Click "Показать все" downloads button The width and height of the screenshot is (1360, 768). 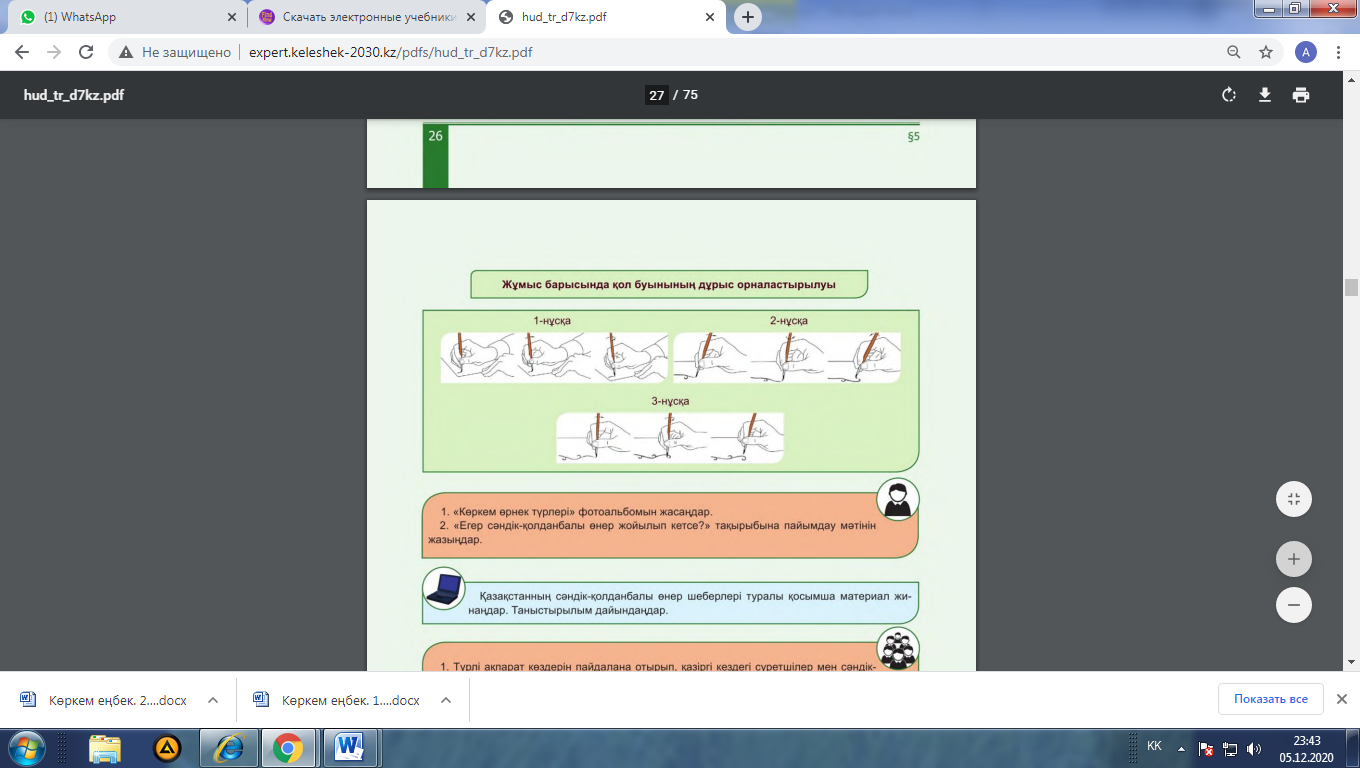tap(1270, 699)
